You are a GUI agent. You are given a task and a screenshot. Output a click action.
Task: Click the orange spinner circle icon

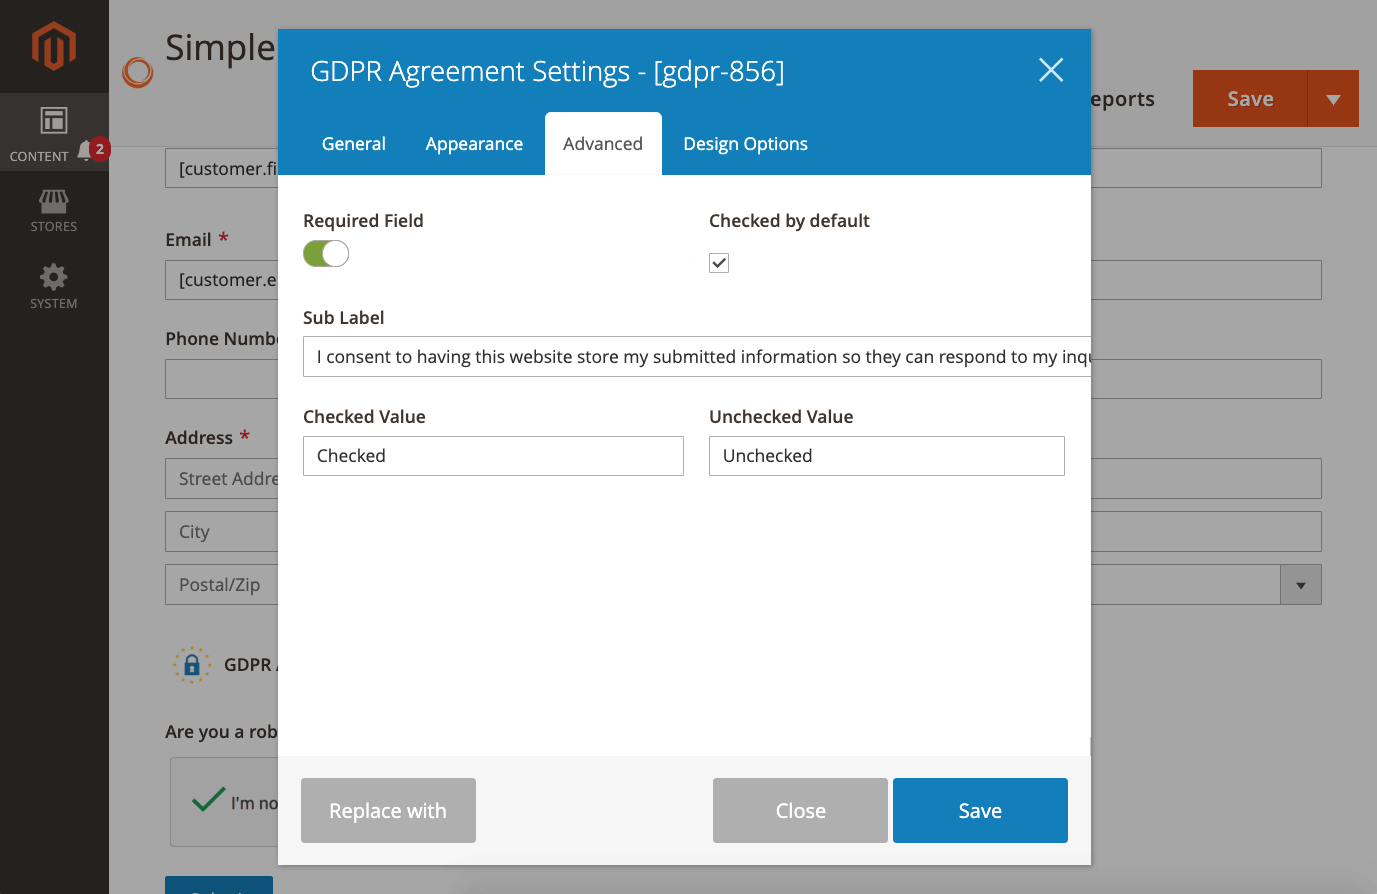pyautogui.click(x=138, y=72)
